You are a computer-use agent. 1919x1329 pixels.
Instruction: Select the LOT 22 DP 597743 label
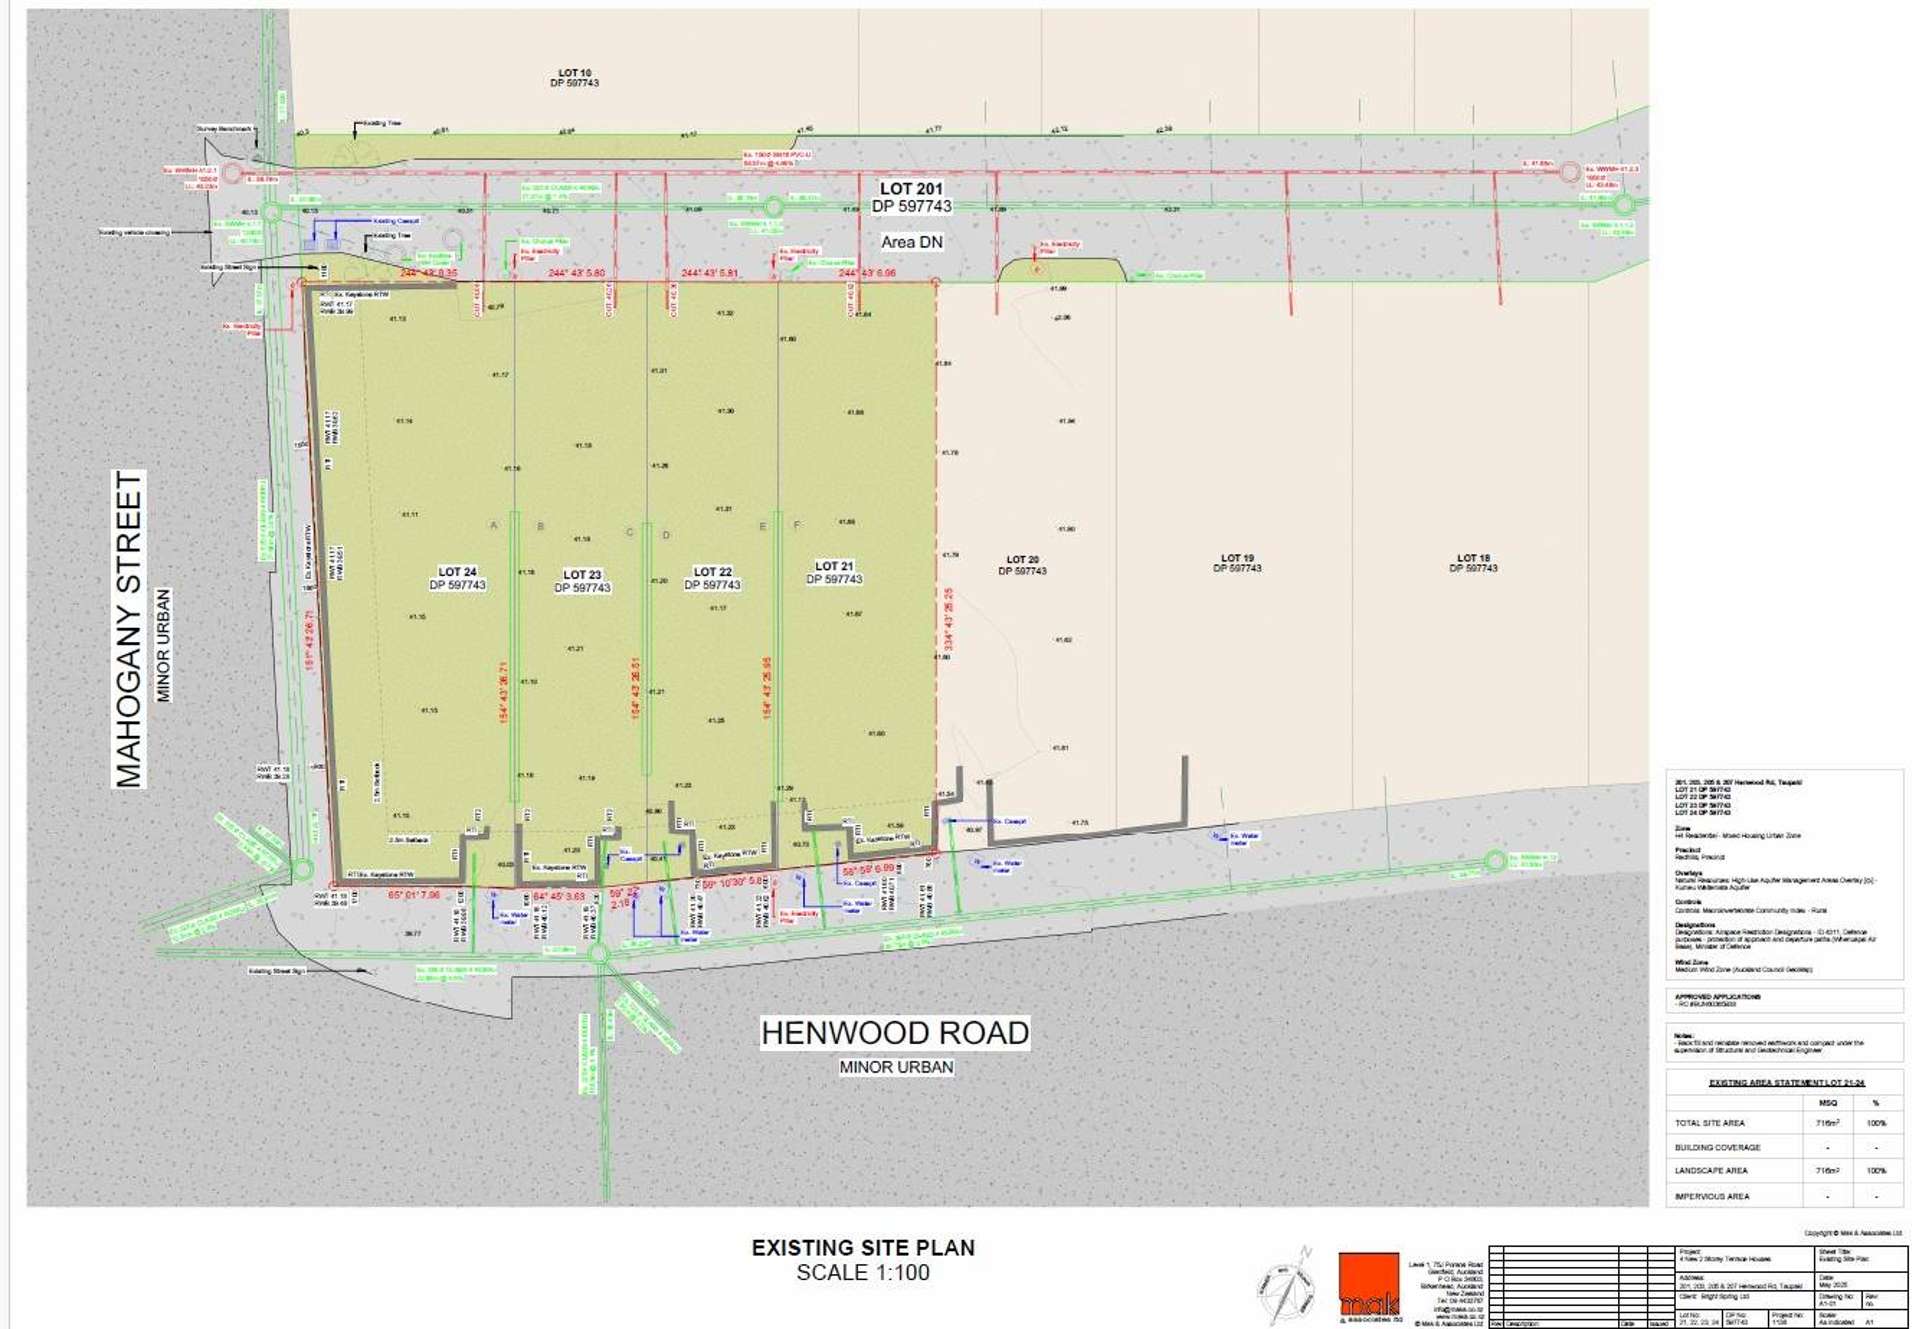712,578
